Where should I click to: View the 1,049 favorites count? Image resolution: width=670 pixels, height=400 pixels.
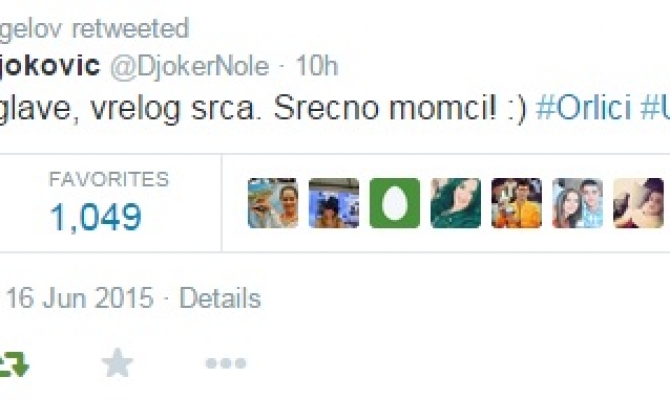coord(96,217)
